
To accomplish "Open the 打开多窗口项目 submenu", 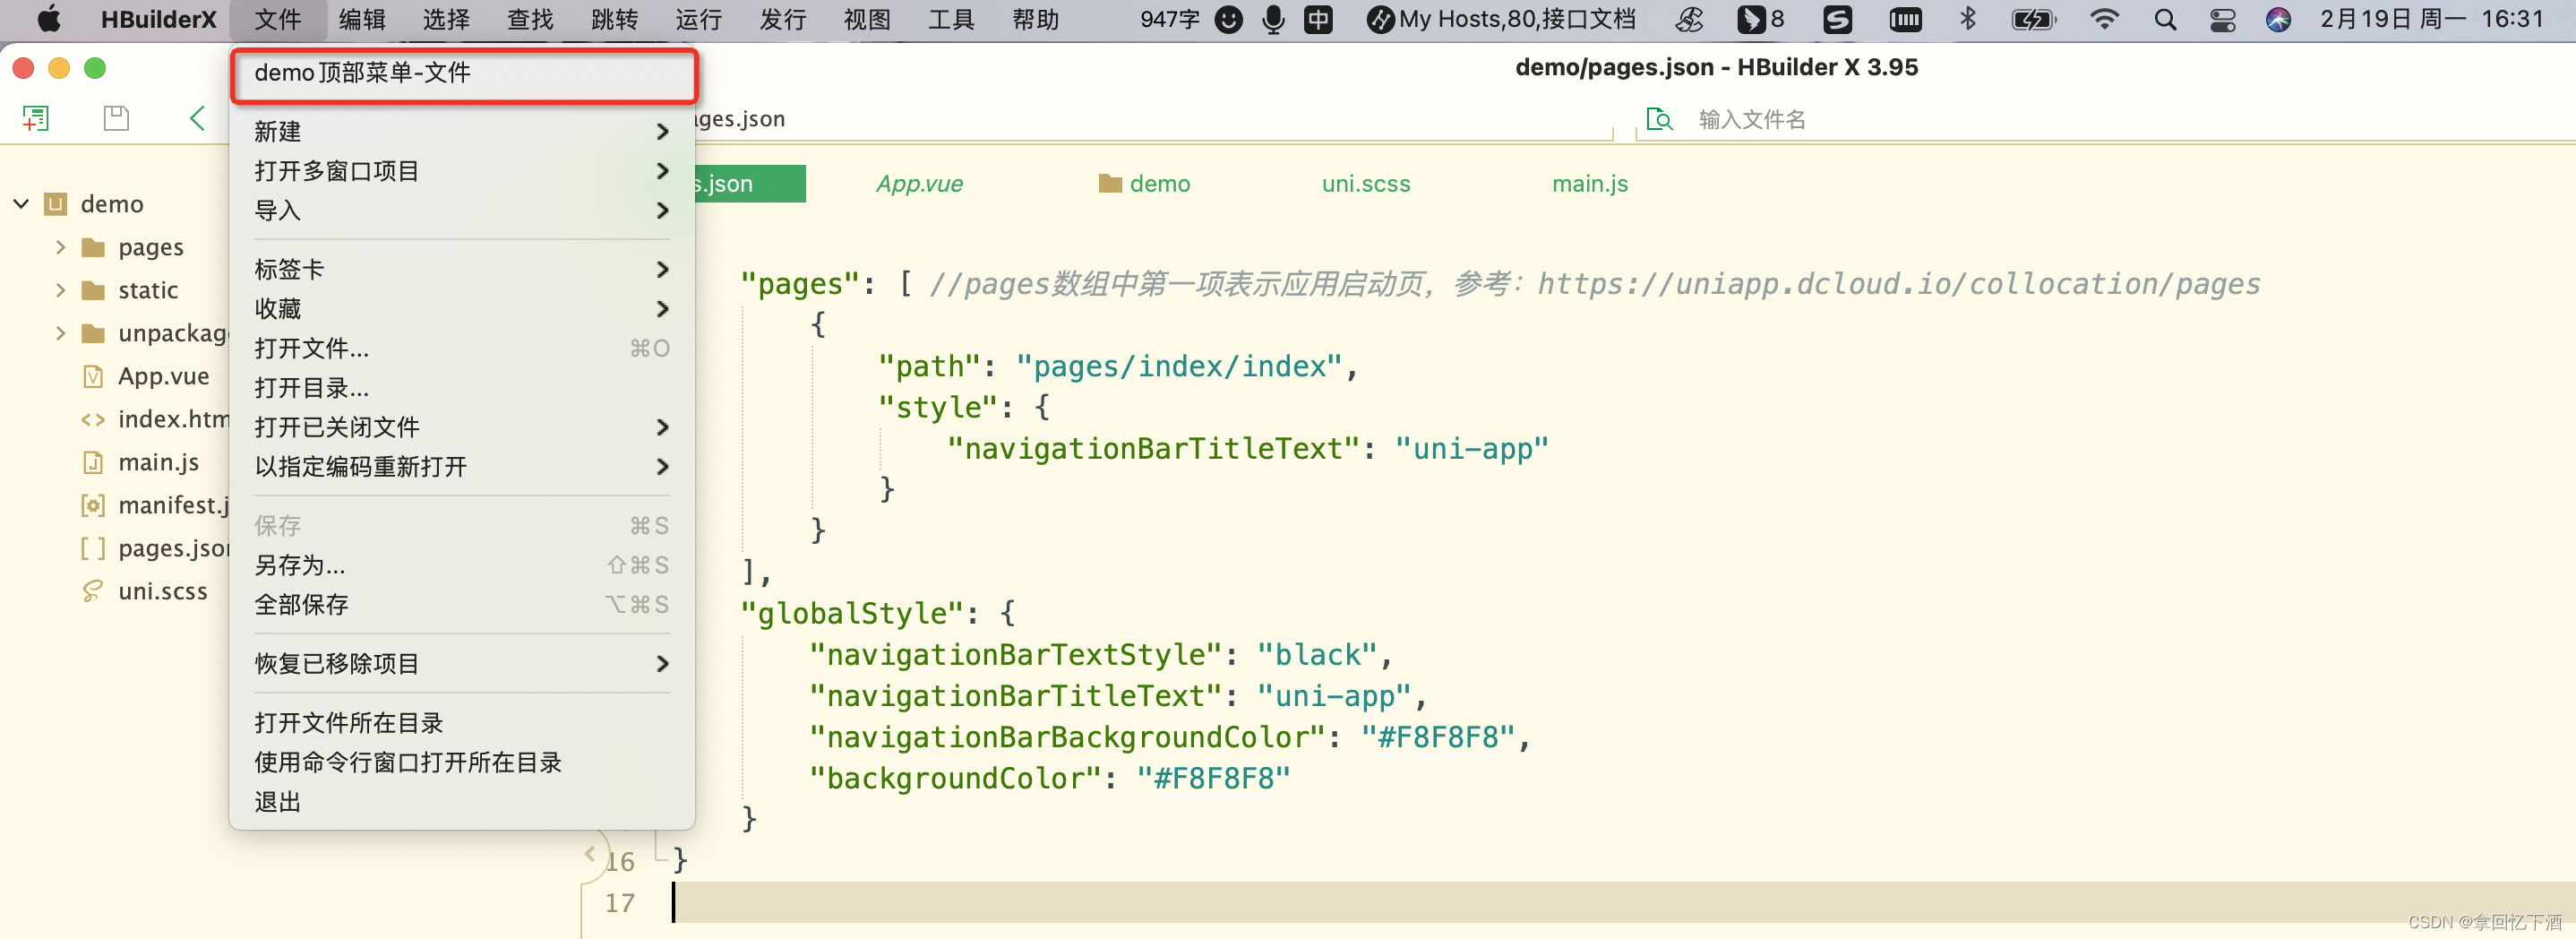I will pos(462,171).
